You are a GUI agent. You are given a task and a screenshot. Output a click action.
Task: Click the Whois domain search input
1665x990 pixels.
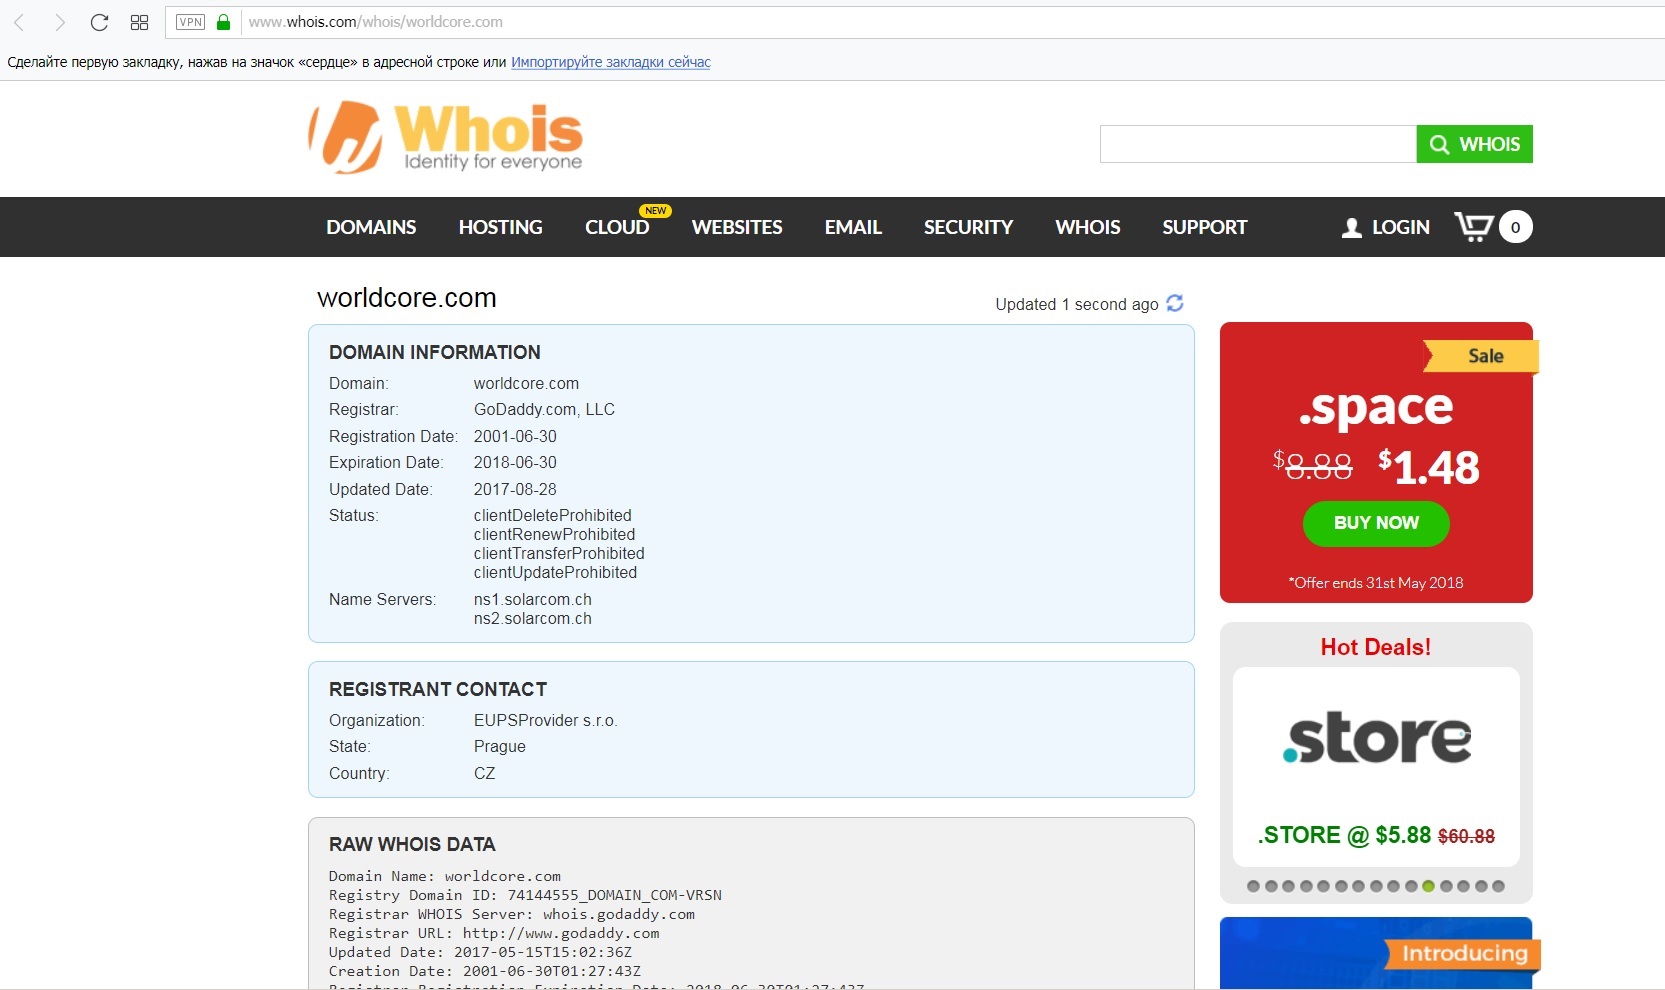(x=1258, y=144)
